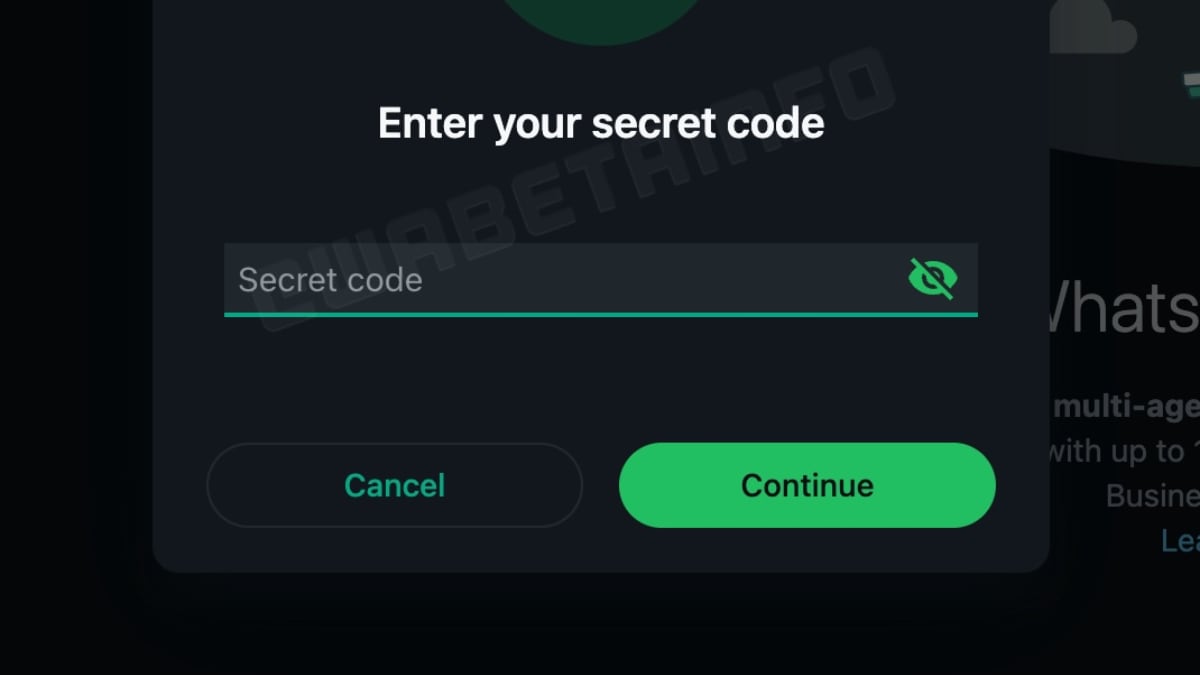This screenshot has height=675, width=1200.
Task: Click the 'Enter your secret code' heading
Action: pyautogui.click(x=601, y=123)
